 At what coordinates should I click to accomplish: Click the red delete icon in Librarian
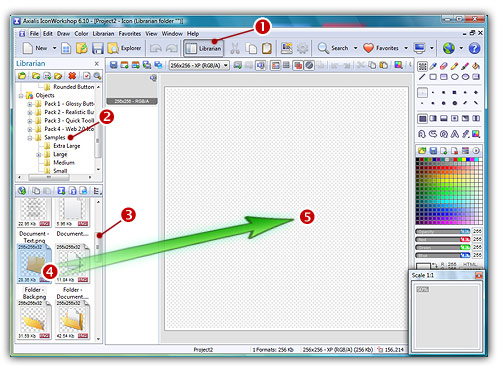tap(72, 76)
